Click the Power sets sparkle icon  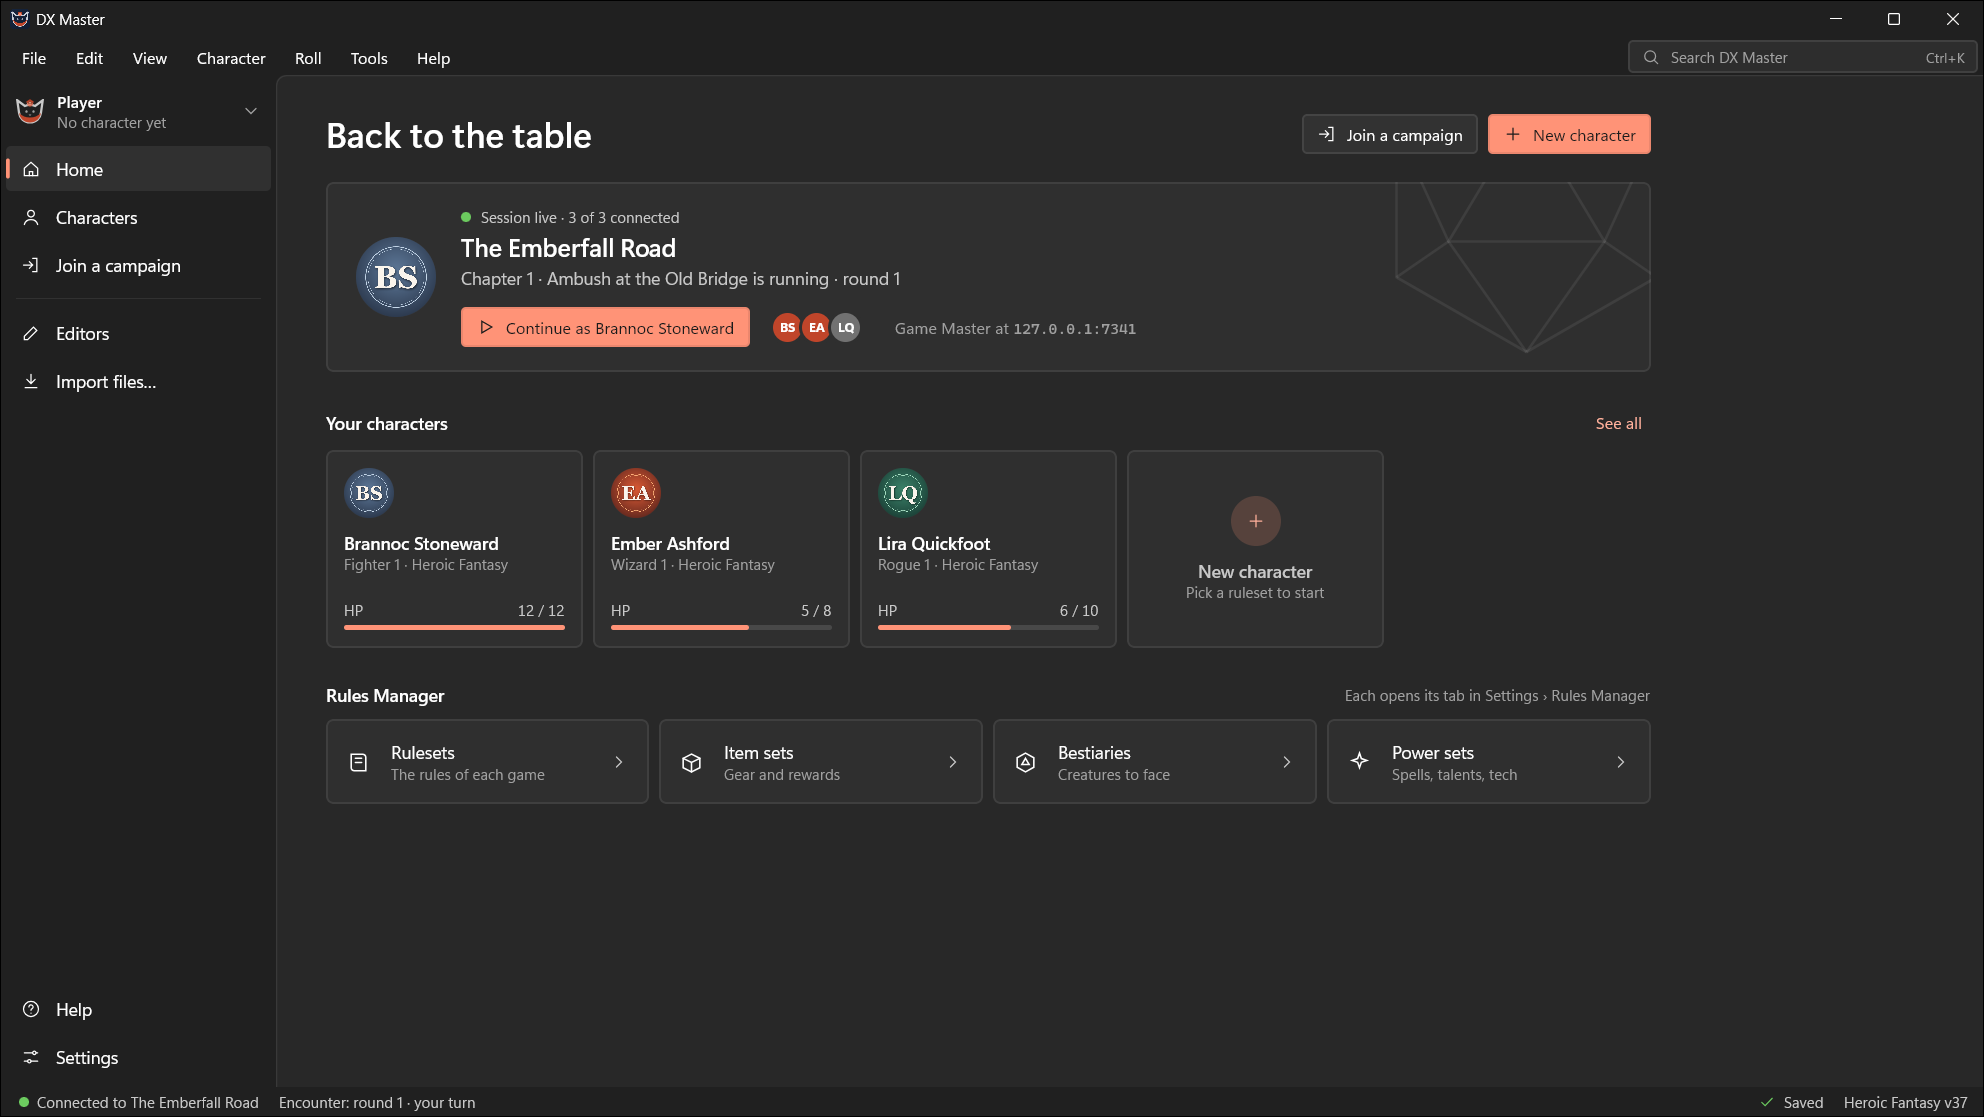tap(1359, 761)
